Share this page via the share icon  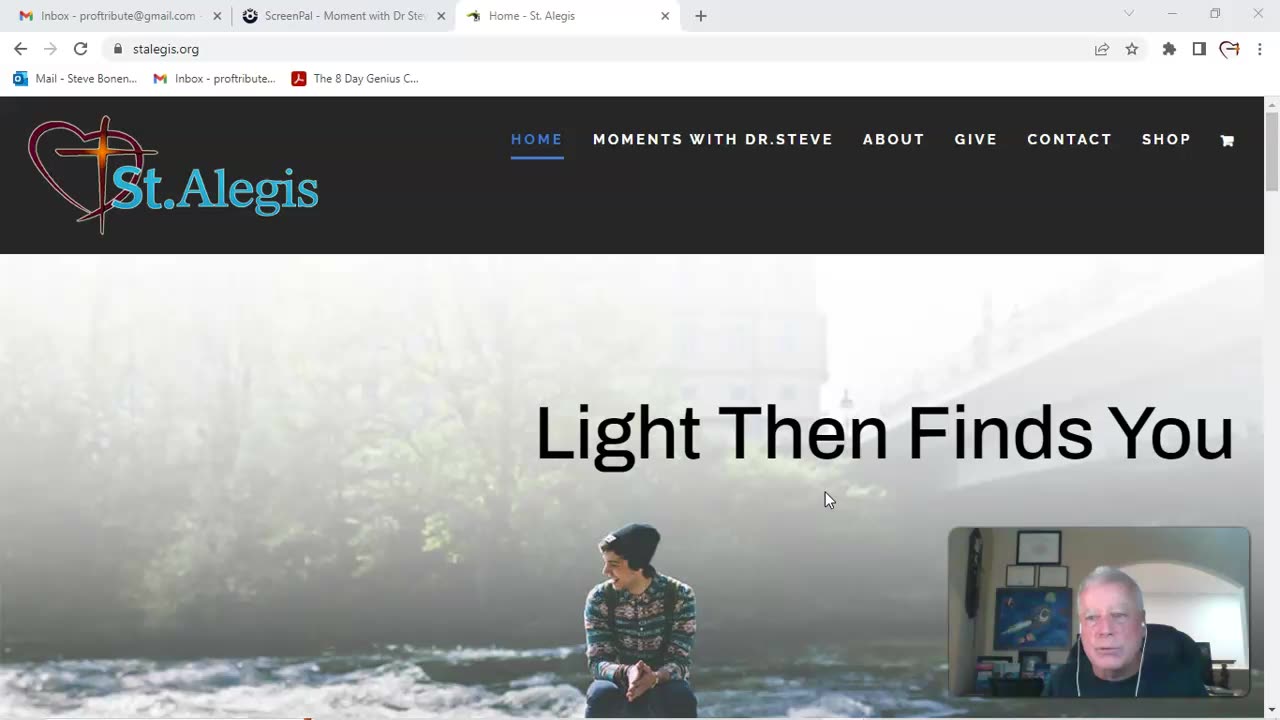point(1102,49)
